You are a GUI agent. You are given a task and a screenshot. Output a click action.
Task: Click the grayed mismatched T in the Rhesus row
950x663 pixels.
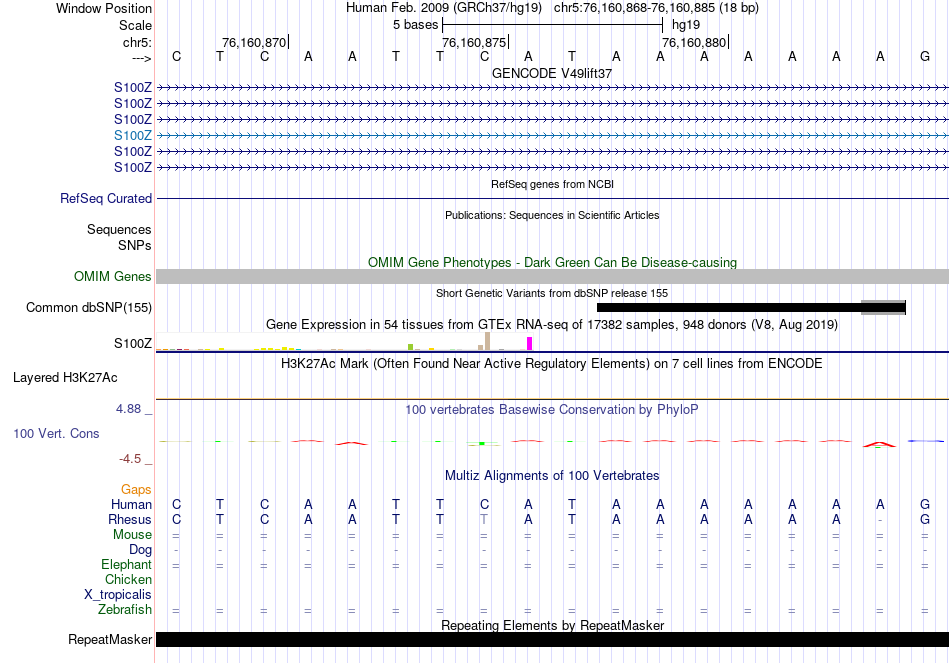click(484, 520)
